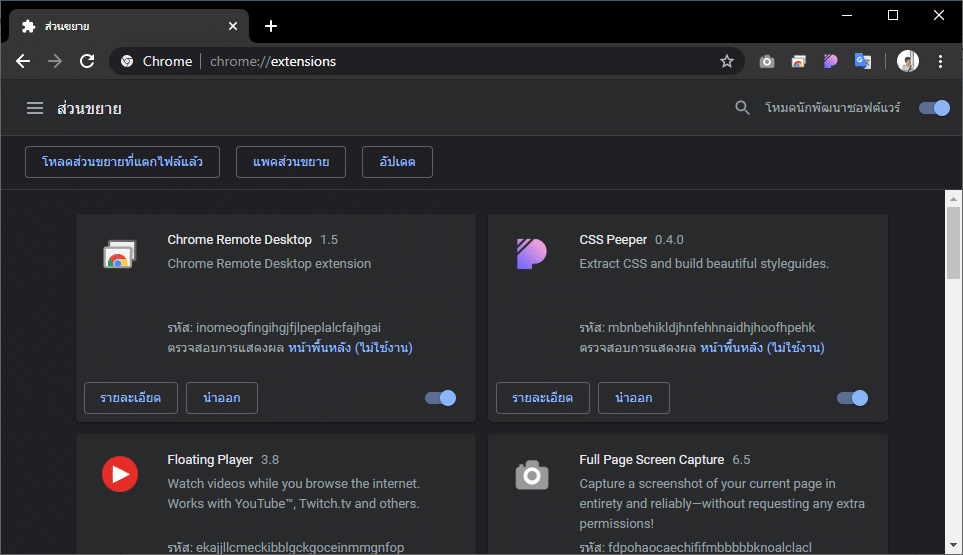Open Chrome Remote Desktop toolbar extension icon

(798, 61)
